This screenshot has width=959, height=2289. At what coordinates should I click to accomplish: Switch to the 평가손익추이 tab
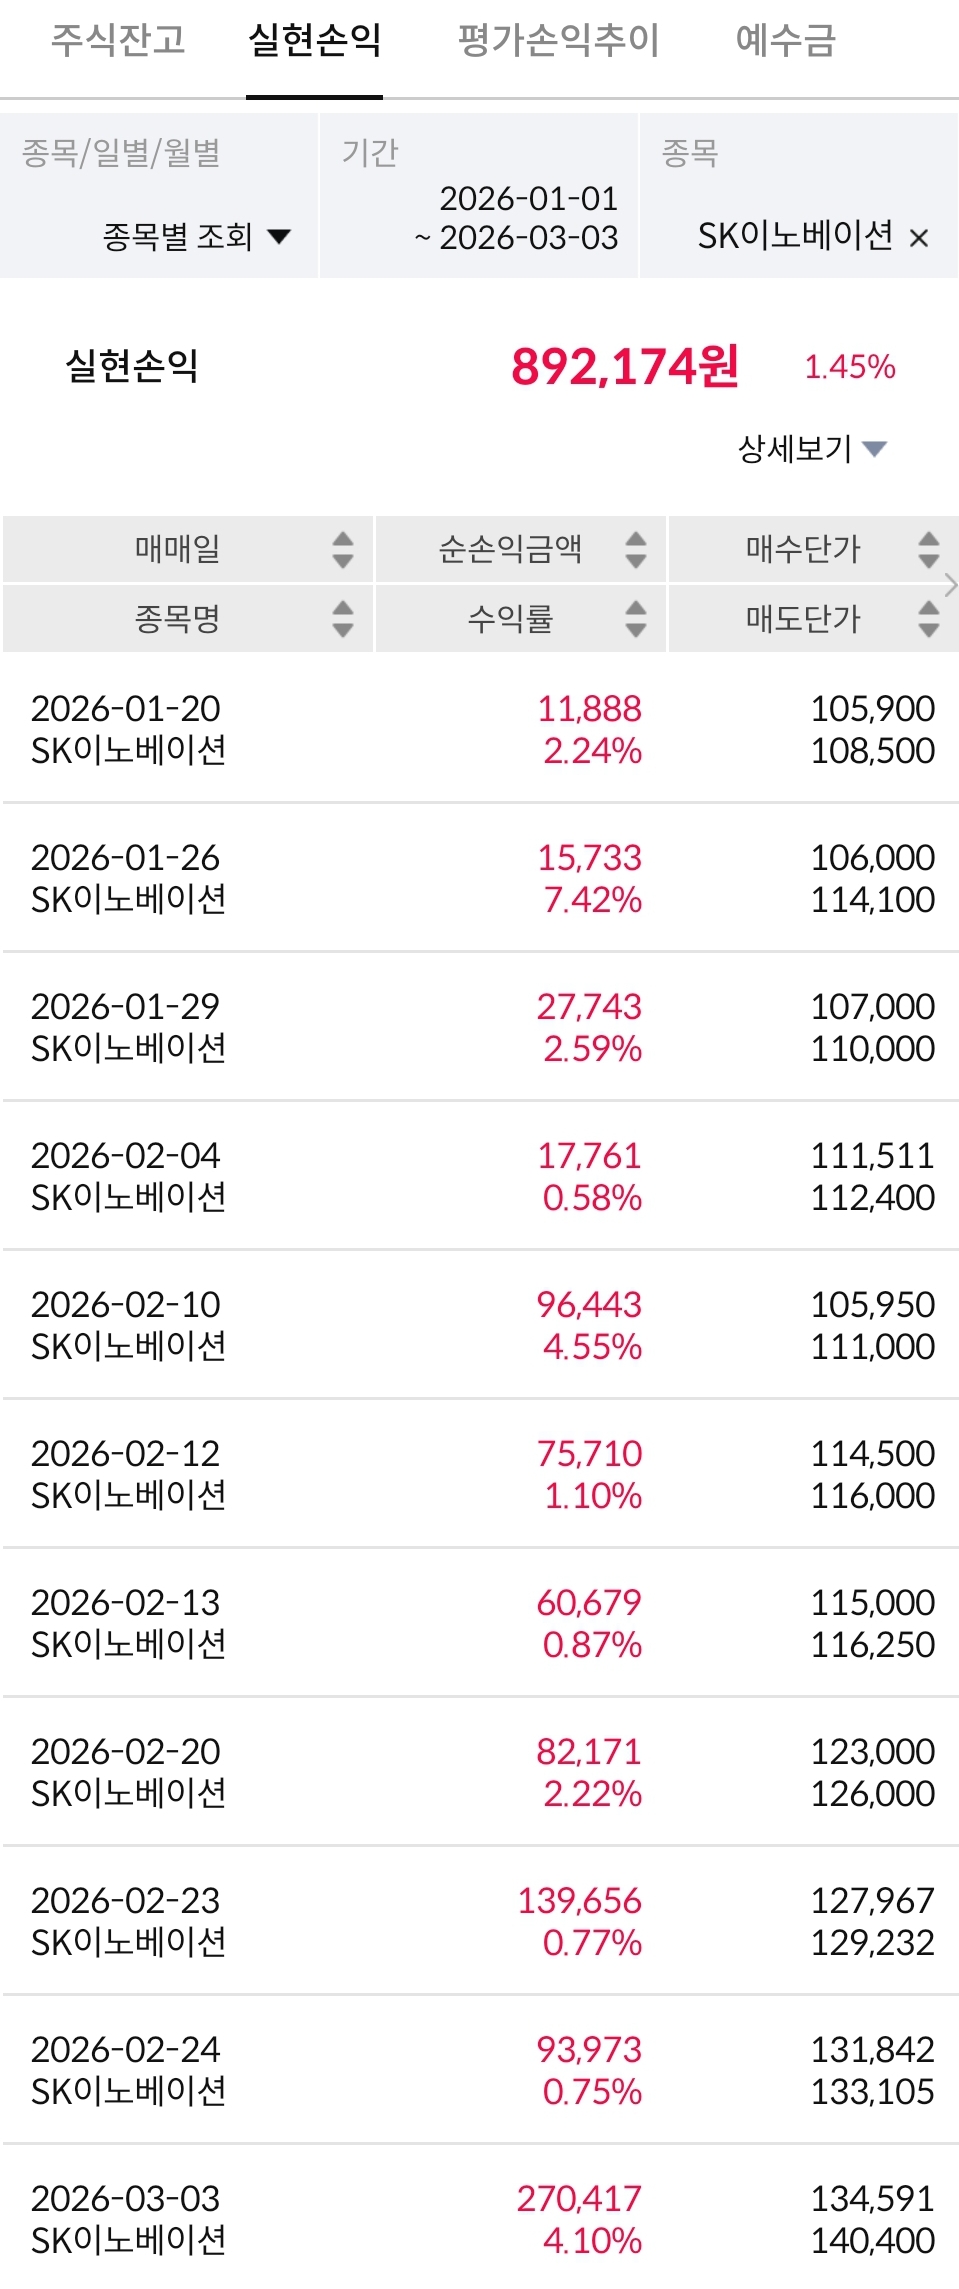[558, 41]
